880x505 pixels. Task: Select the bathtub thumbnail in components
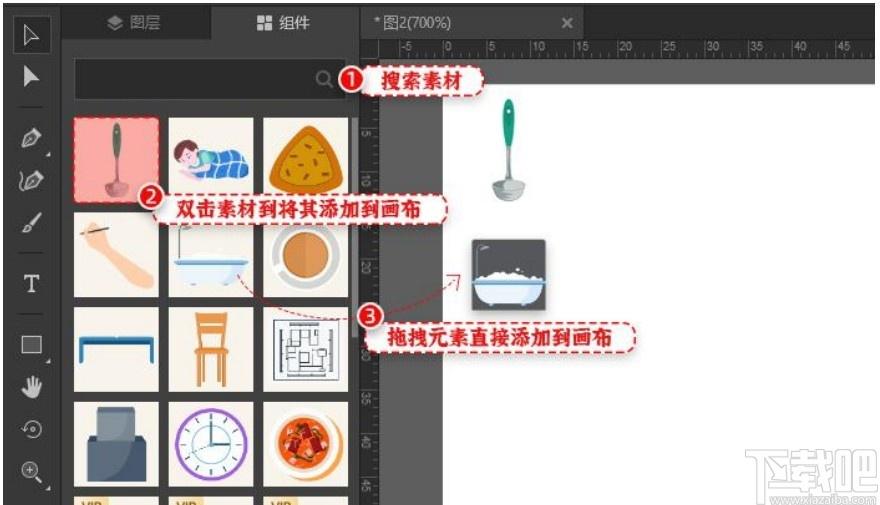point(211,259)
